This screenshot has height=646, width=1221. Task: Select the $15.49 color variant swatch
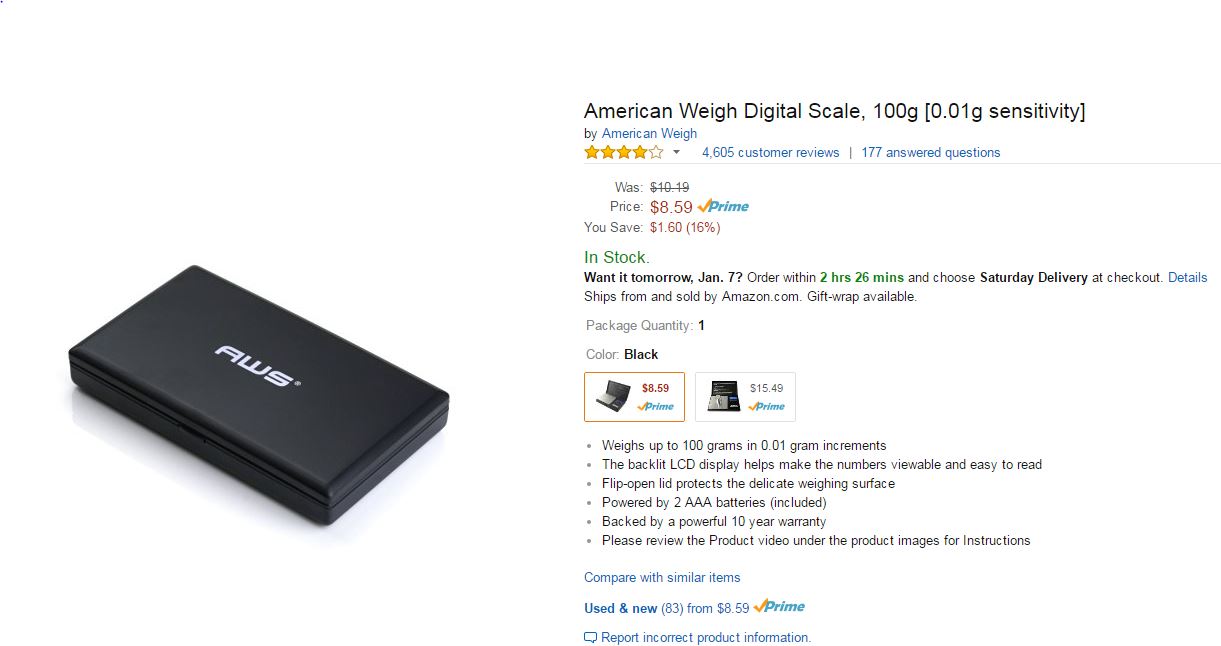pos(745,397)
